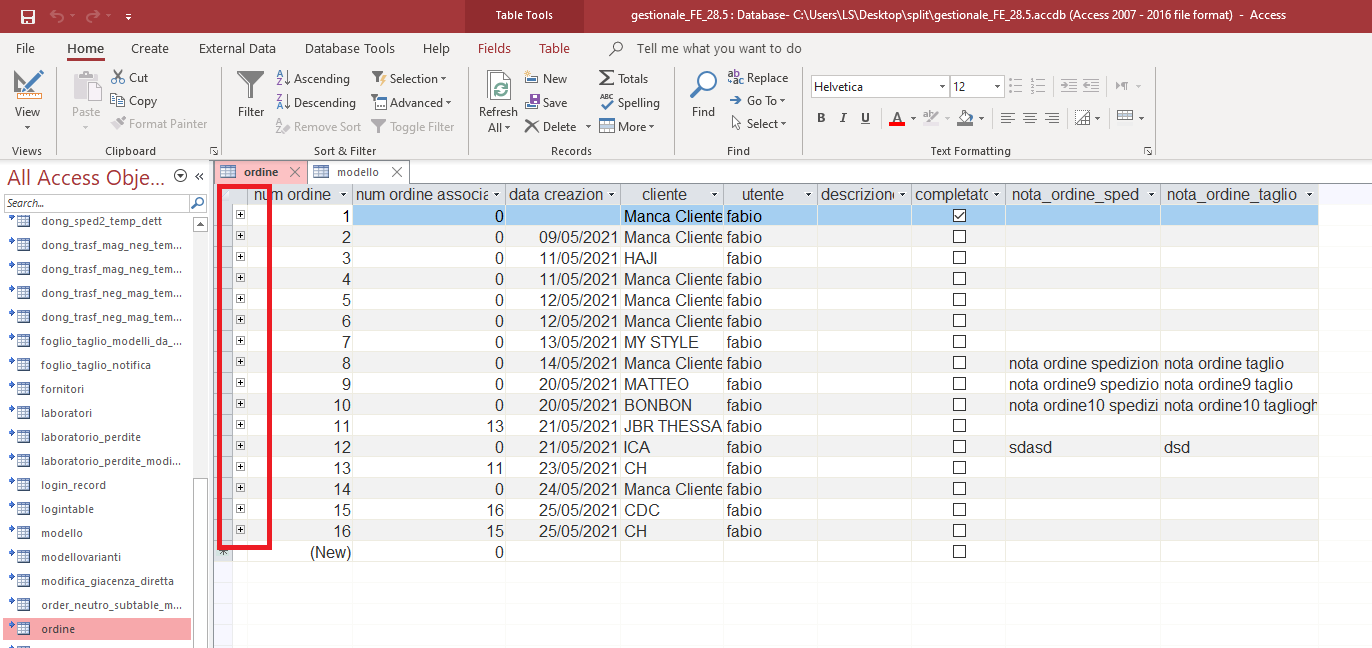
Task: Apply Underline formatting
Action: pos(865,118)
